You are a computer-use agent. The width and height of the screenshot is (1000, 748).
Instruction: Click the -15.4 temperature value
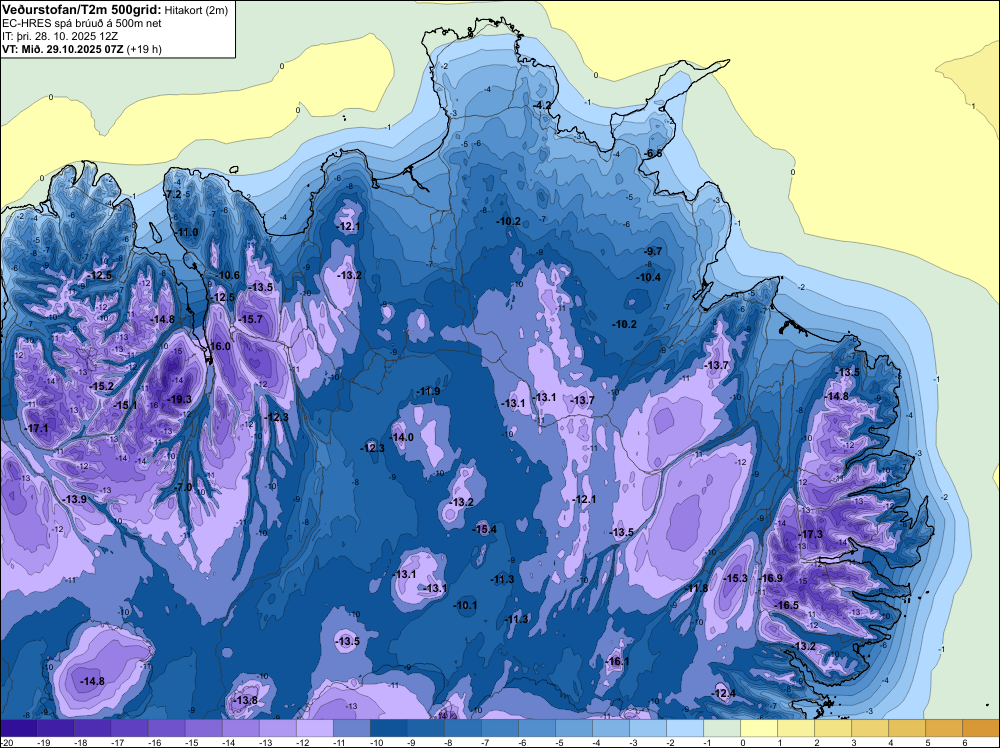485,529
